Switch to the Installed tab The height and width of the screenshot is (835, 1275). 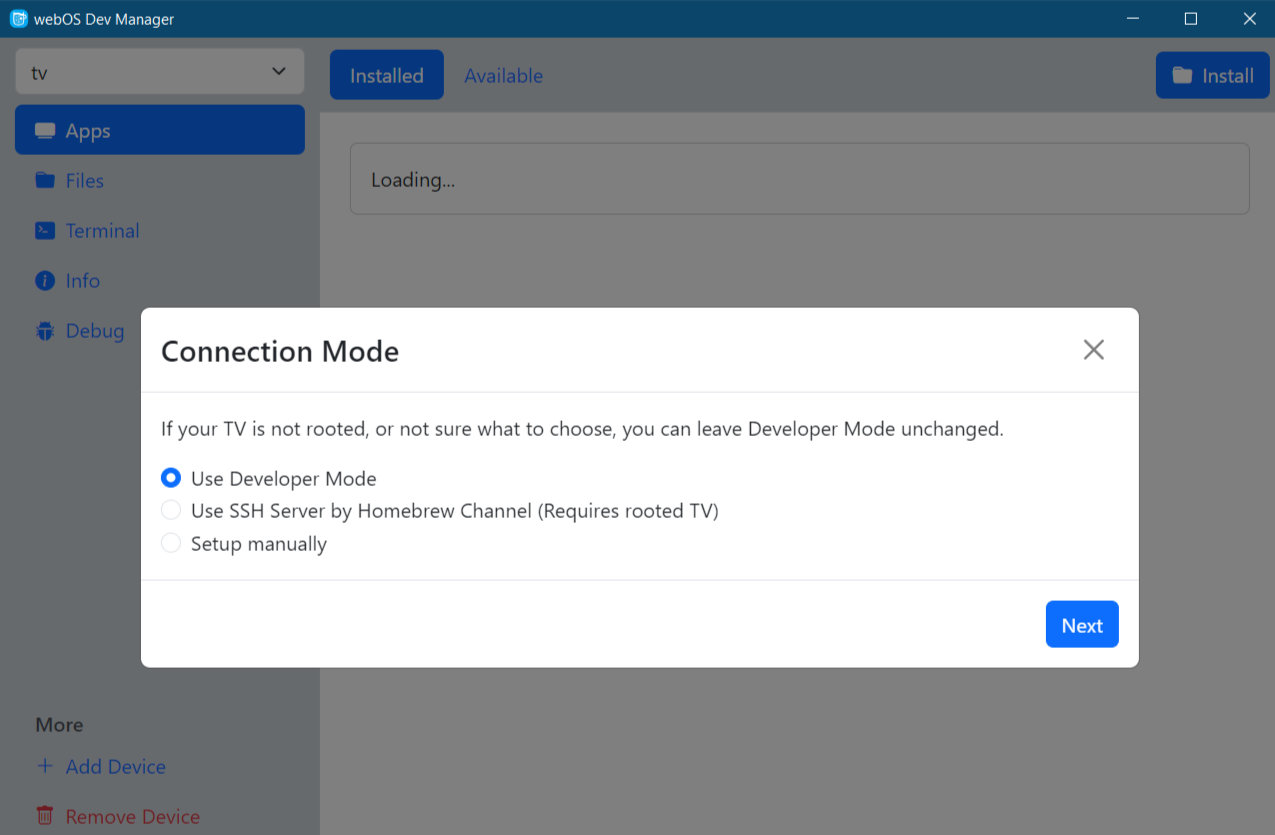(x=386, y=76)
